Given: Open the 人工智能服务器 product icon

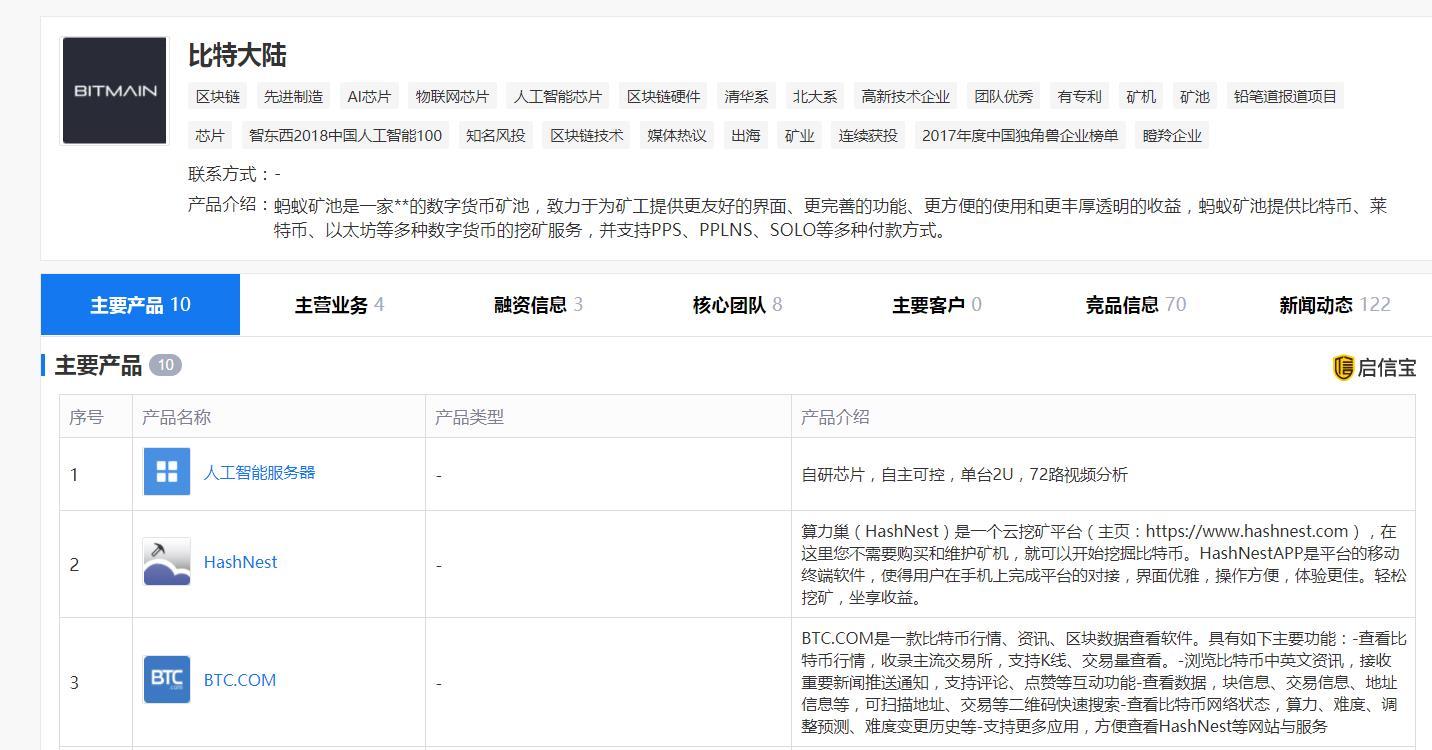Looking at the screenshot, I should (167, 472).
